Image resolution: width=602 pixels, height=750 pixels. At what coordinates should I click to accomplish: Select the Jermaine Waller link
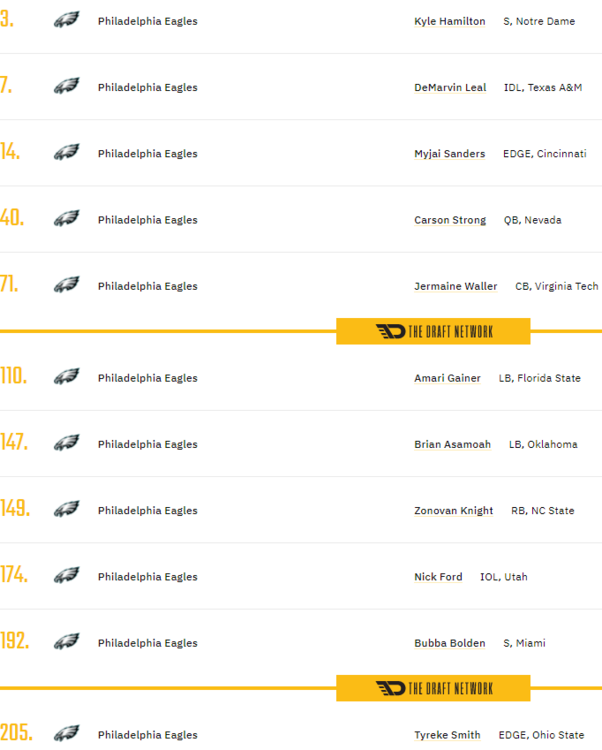click(x=455, y=286)
